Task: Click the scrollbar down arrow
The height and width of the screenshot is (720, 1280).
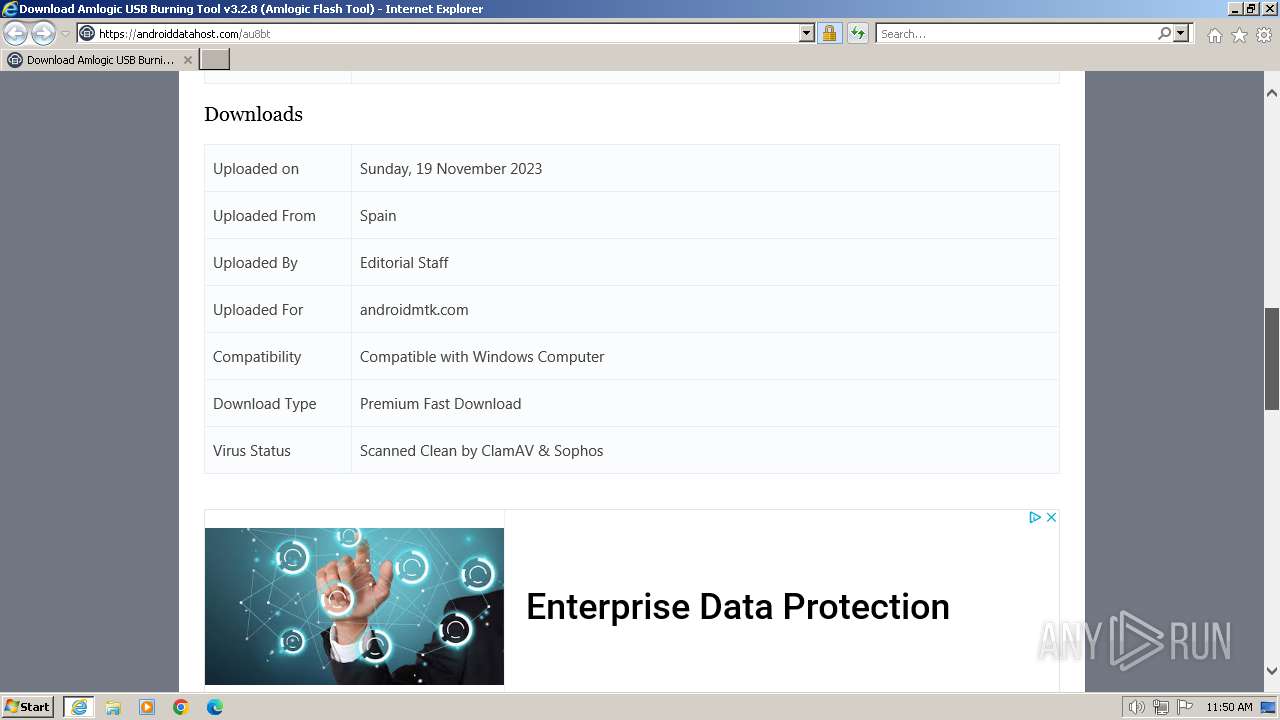Action: [x=1272, y=671]
